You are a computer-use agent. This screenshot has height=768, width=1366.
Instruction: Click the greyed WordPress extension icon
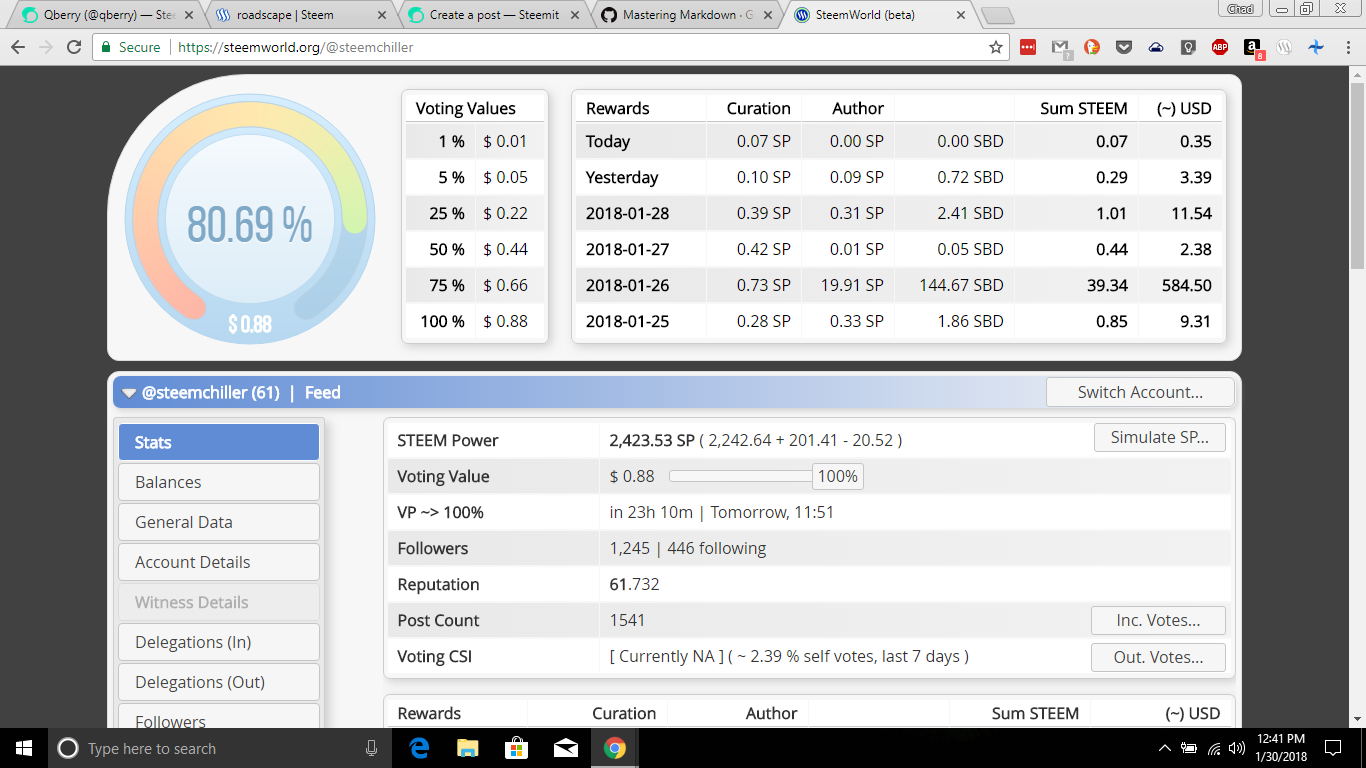coord(1285,47)
